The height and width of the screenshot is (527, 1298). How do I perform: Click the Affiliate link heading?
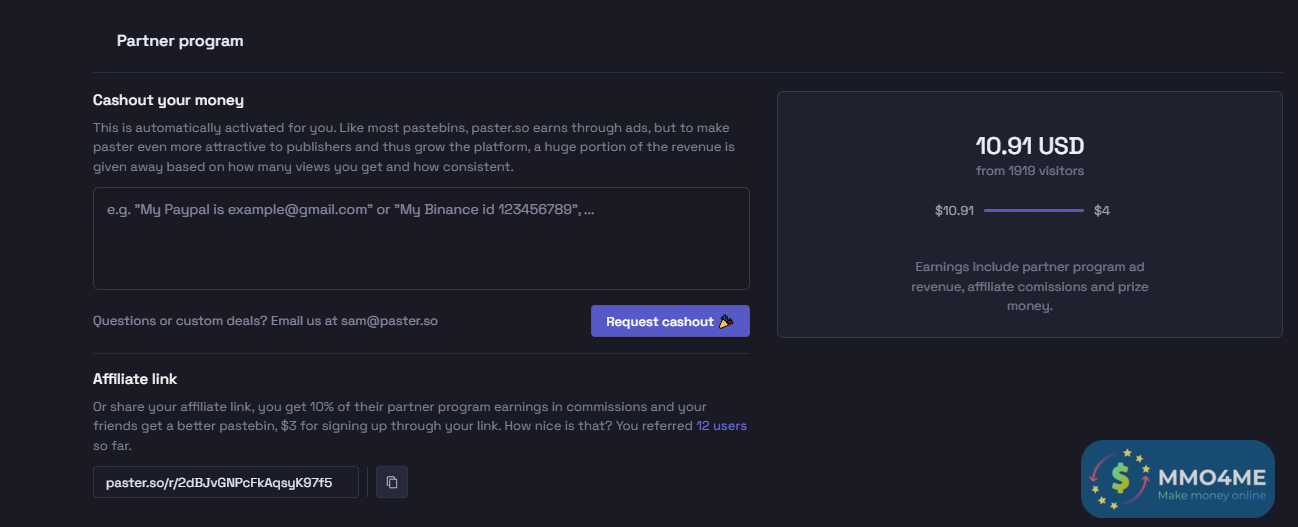135,379
